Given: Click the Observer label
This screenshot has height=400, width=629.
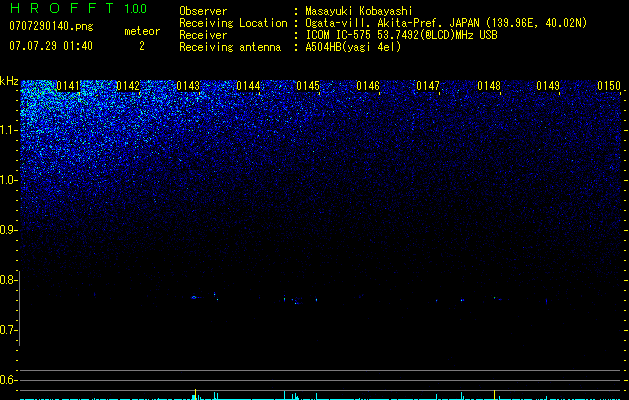Looking at the screenshot, I should click(203, 11).
